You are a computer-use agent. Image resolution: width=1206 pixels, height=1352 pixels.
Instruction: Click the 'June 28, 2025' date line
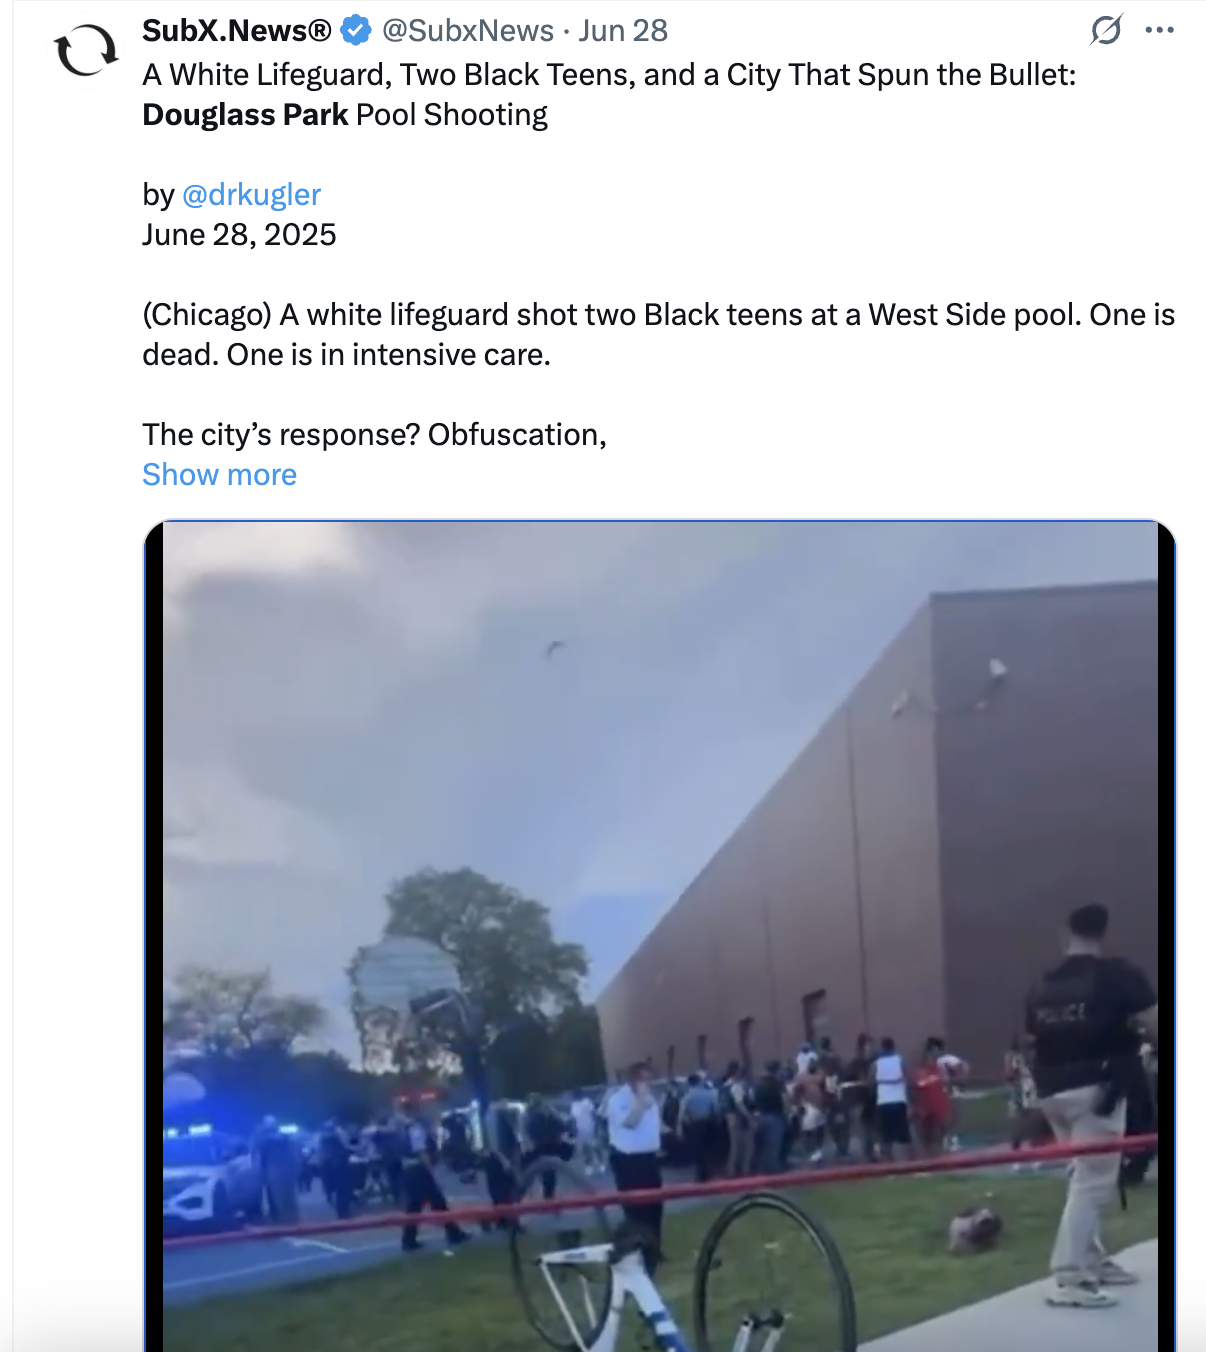coord(239,235)
